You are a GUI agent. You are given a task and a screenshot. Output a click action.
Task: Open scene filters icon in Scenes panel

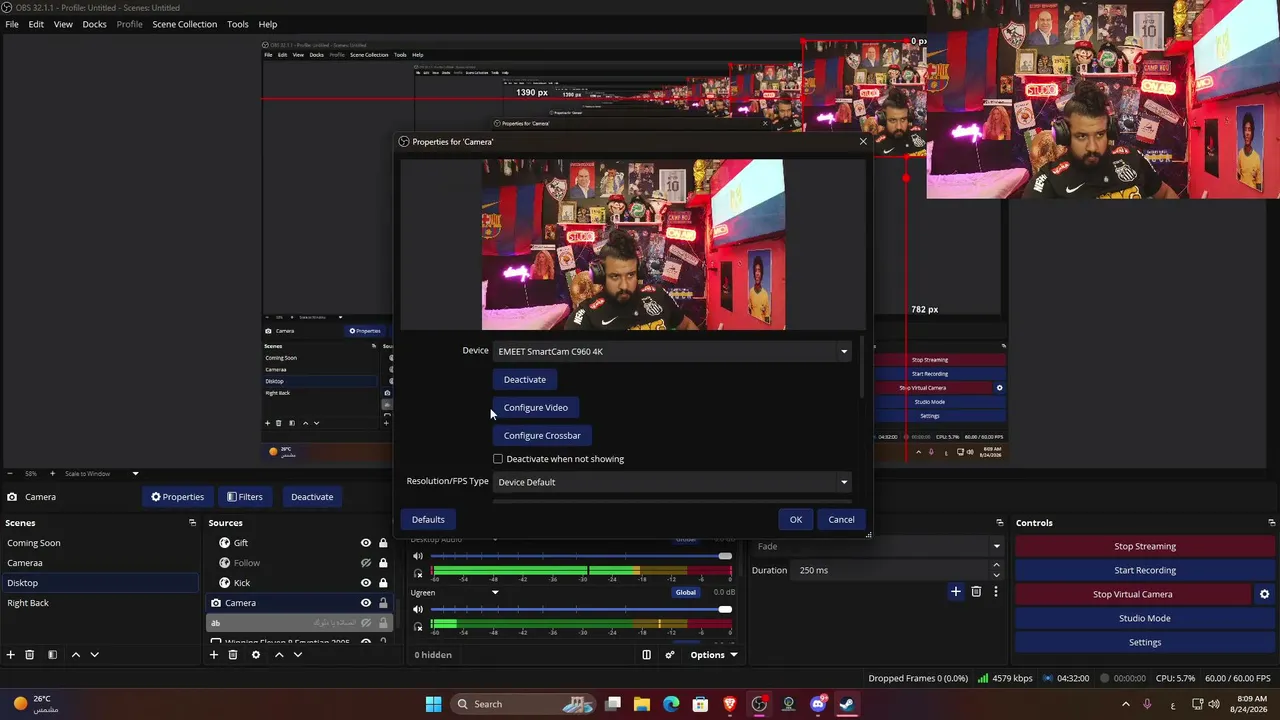tap(53, 655)
